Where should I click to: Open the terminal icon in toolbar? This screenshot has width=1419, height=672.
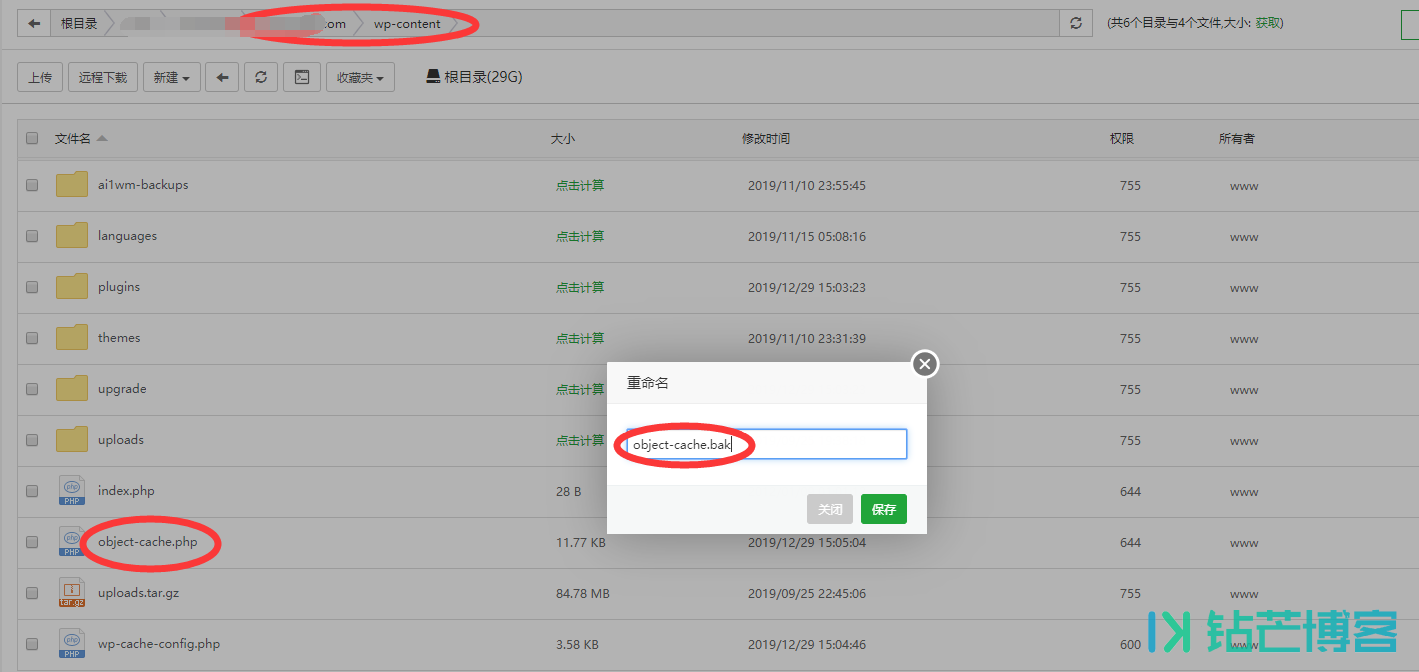tap(301, 77)
